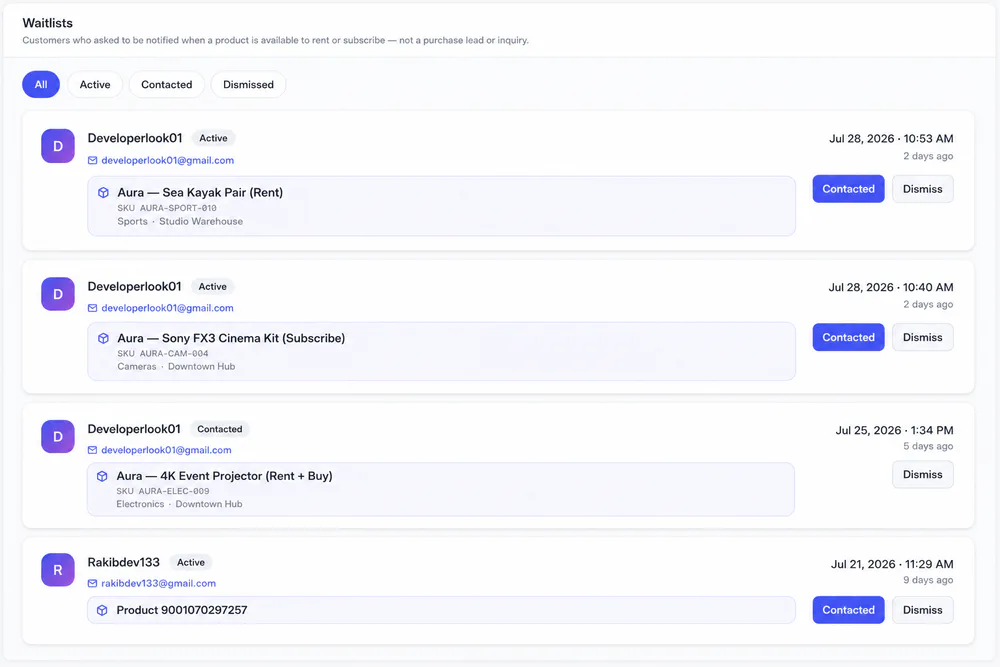Click timestamp Jul 28, 2026 · 10:40 AM
Viewport: 1000px width, 667px height.
click(891, 288)
